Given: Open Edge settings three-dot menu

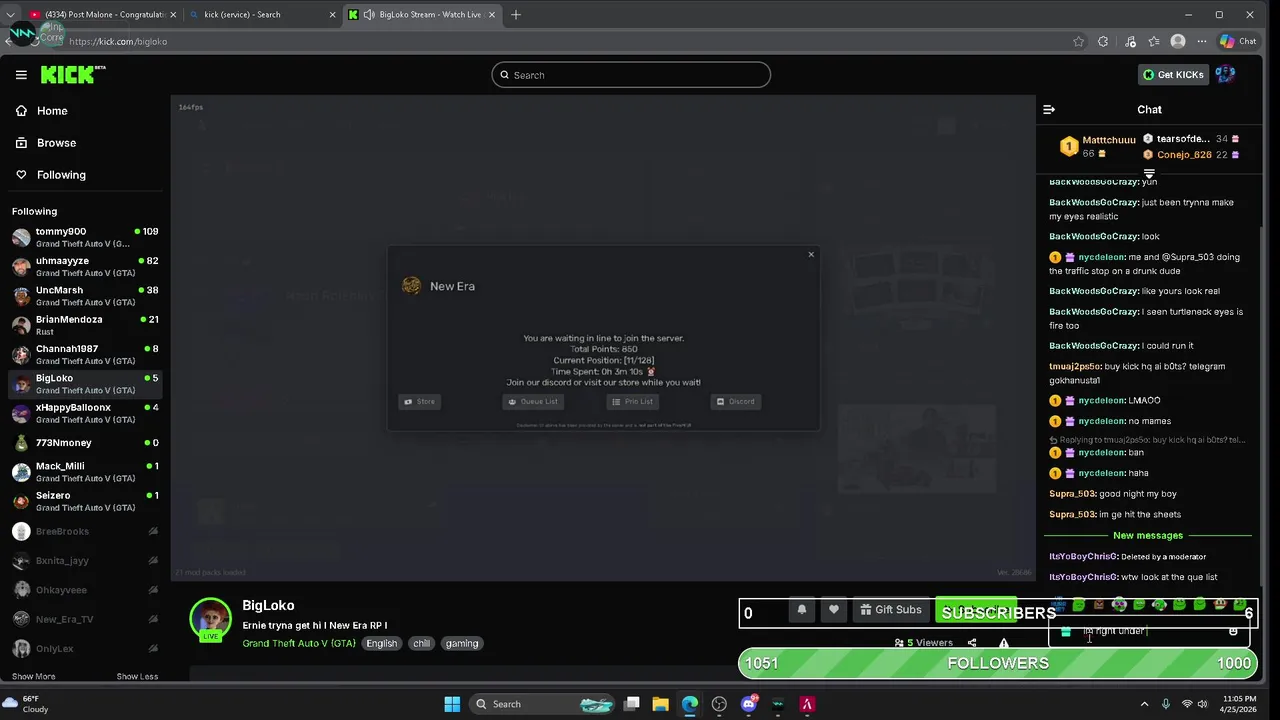Looking at the screenshot, I should pos(1202,41).
